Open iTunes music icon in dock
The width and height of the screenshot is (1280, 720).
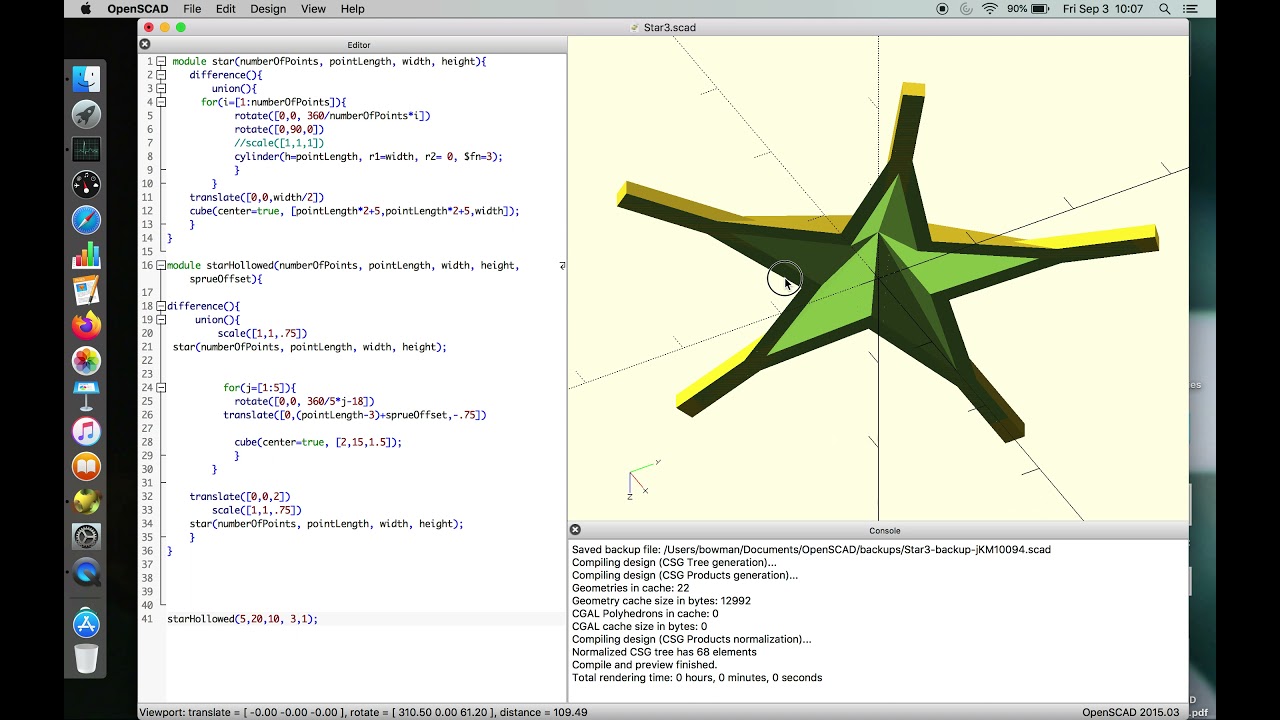(x=86, y=431)
